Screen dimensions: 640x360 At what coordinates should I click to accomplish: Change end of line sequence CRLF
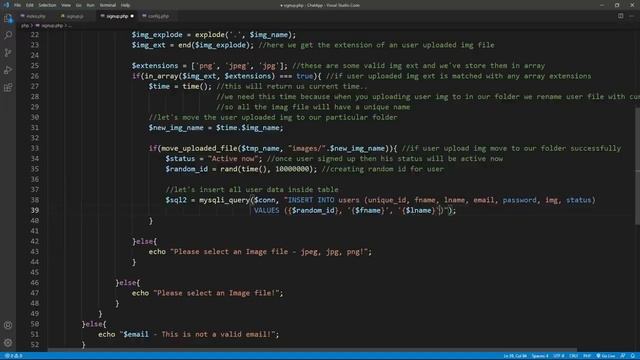[x=573, y=356]
